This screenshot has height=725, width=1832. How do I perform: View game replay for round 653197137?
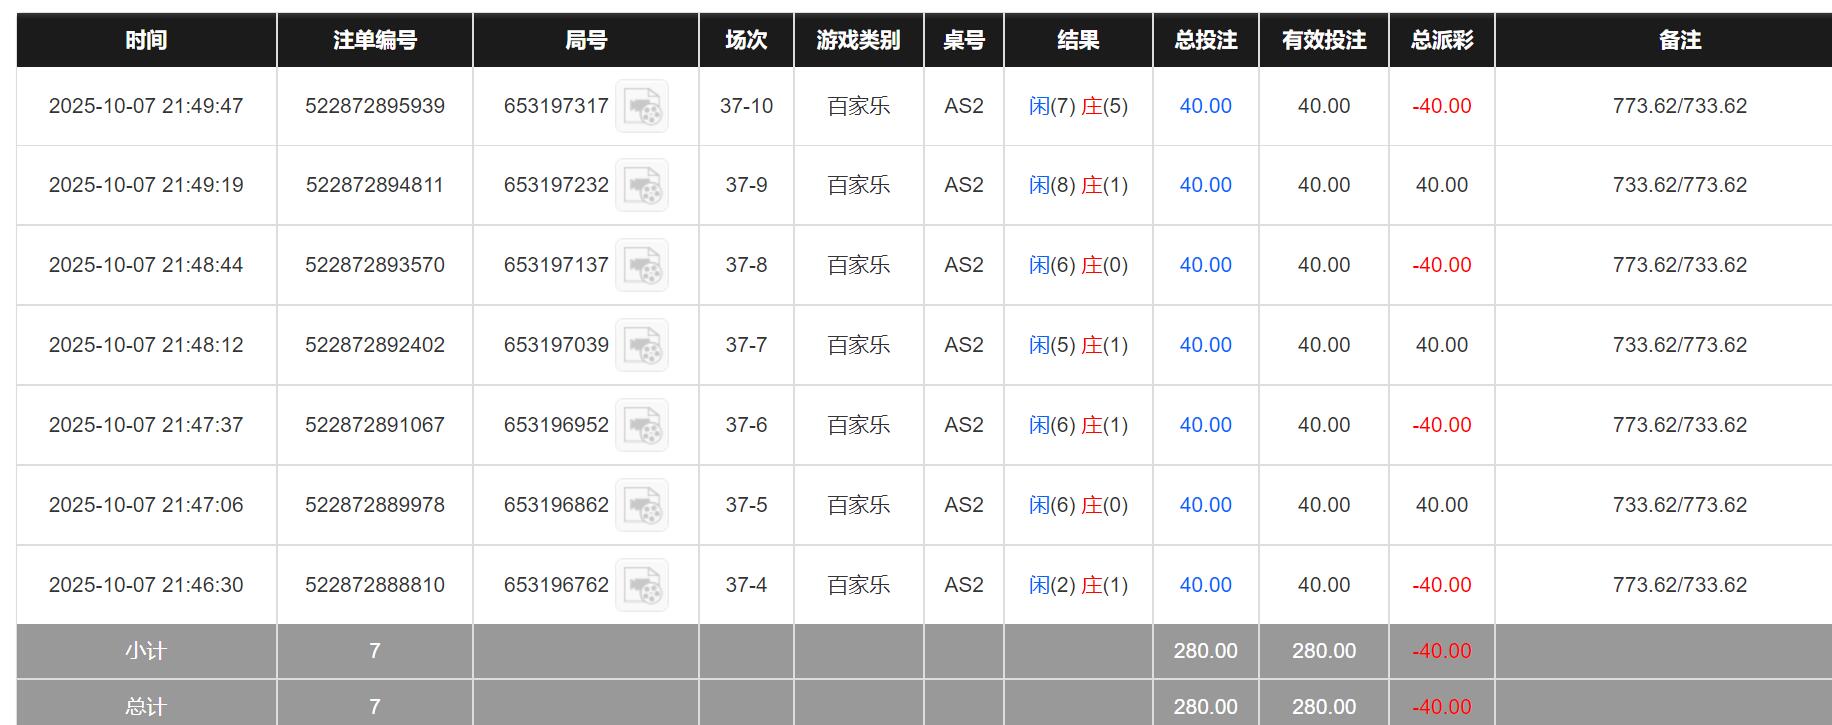pyautogui.click(x=645, y=266)
